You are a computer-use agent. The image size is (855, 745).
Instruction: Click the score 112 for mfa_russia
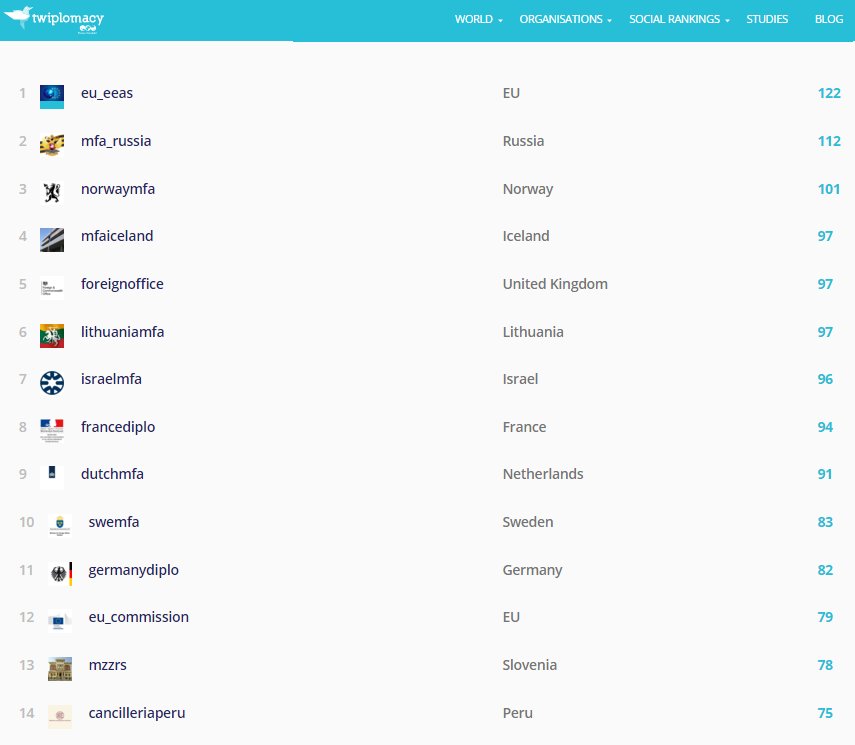(x=829, y=141)
